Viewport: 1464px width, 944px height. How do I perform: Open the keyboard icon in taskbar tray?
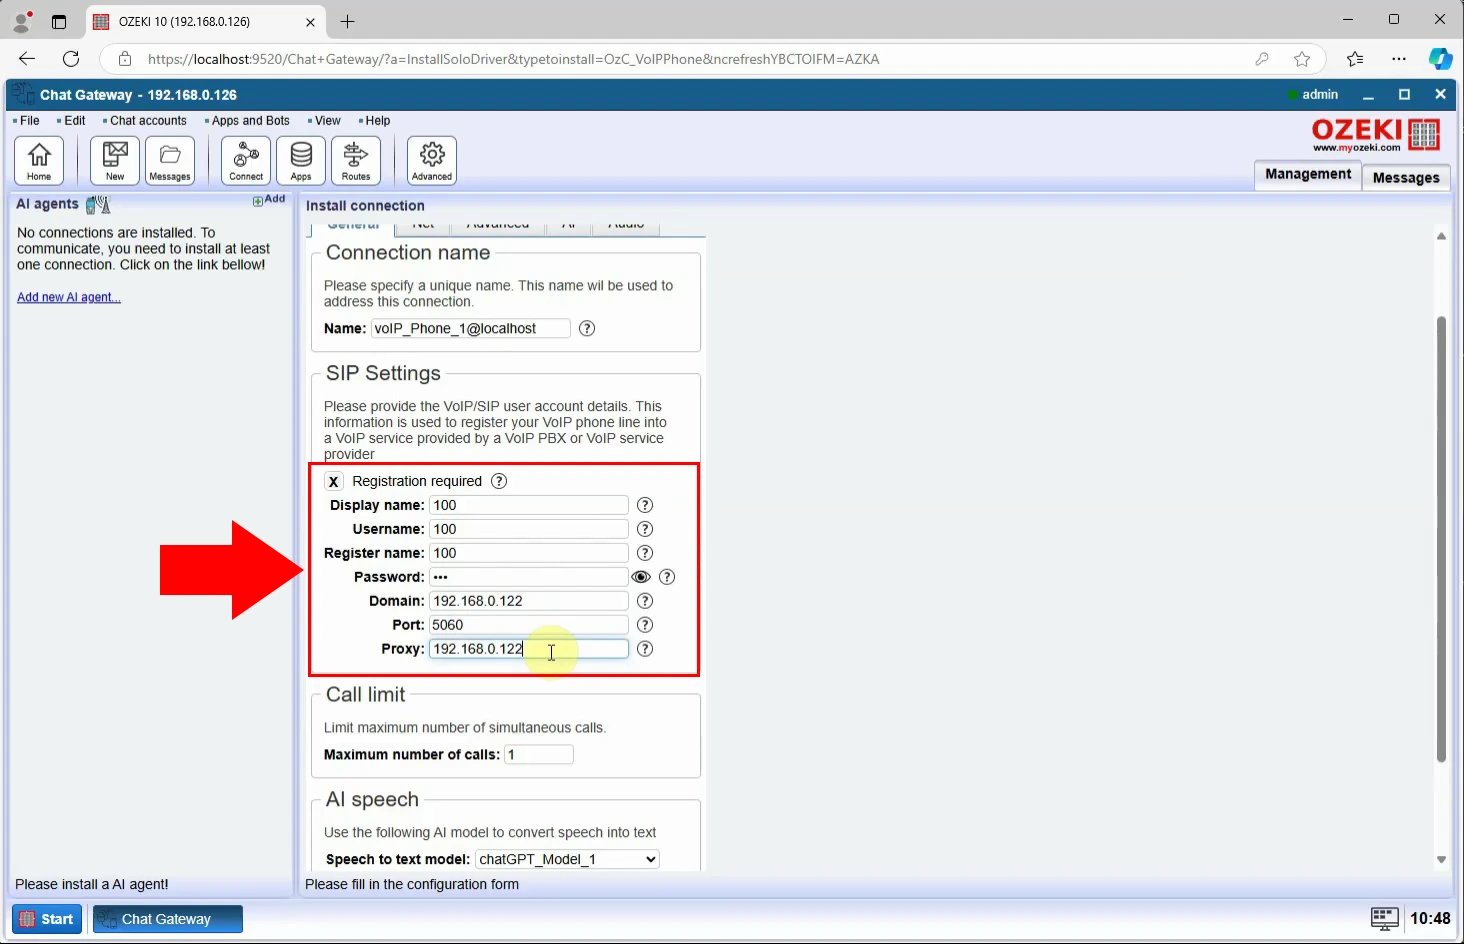coord(1384,918)
